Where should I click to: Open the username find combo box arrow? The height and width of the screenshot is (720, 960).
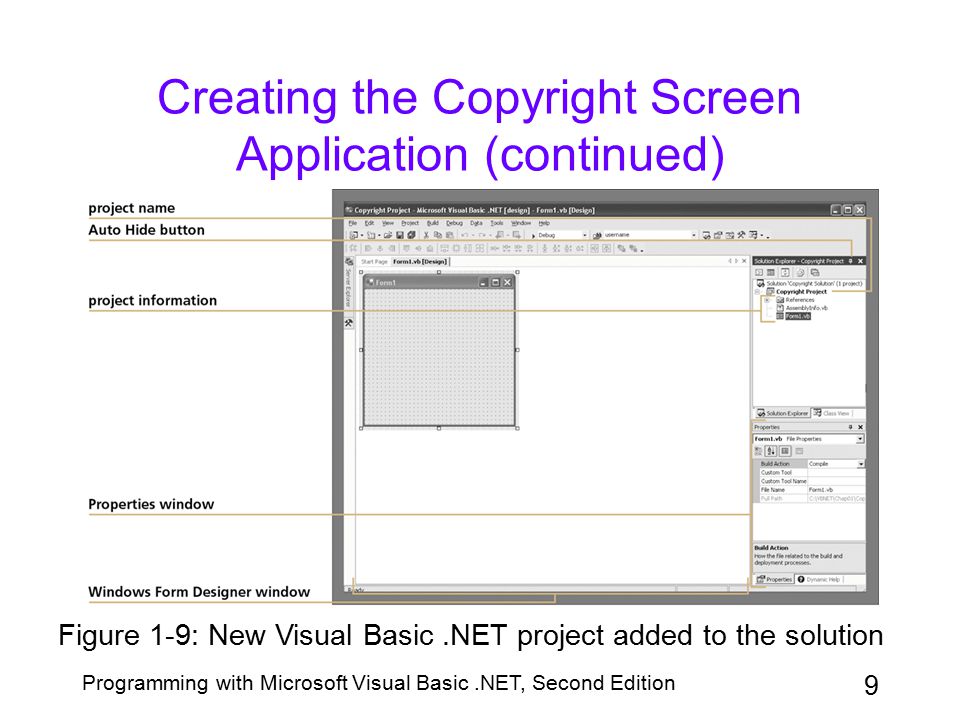pyautogui.click(x=694, y=234)
